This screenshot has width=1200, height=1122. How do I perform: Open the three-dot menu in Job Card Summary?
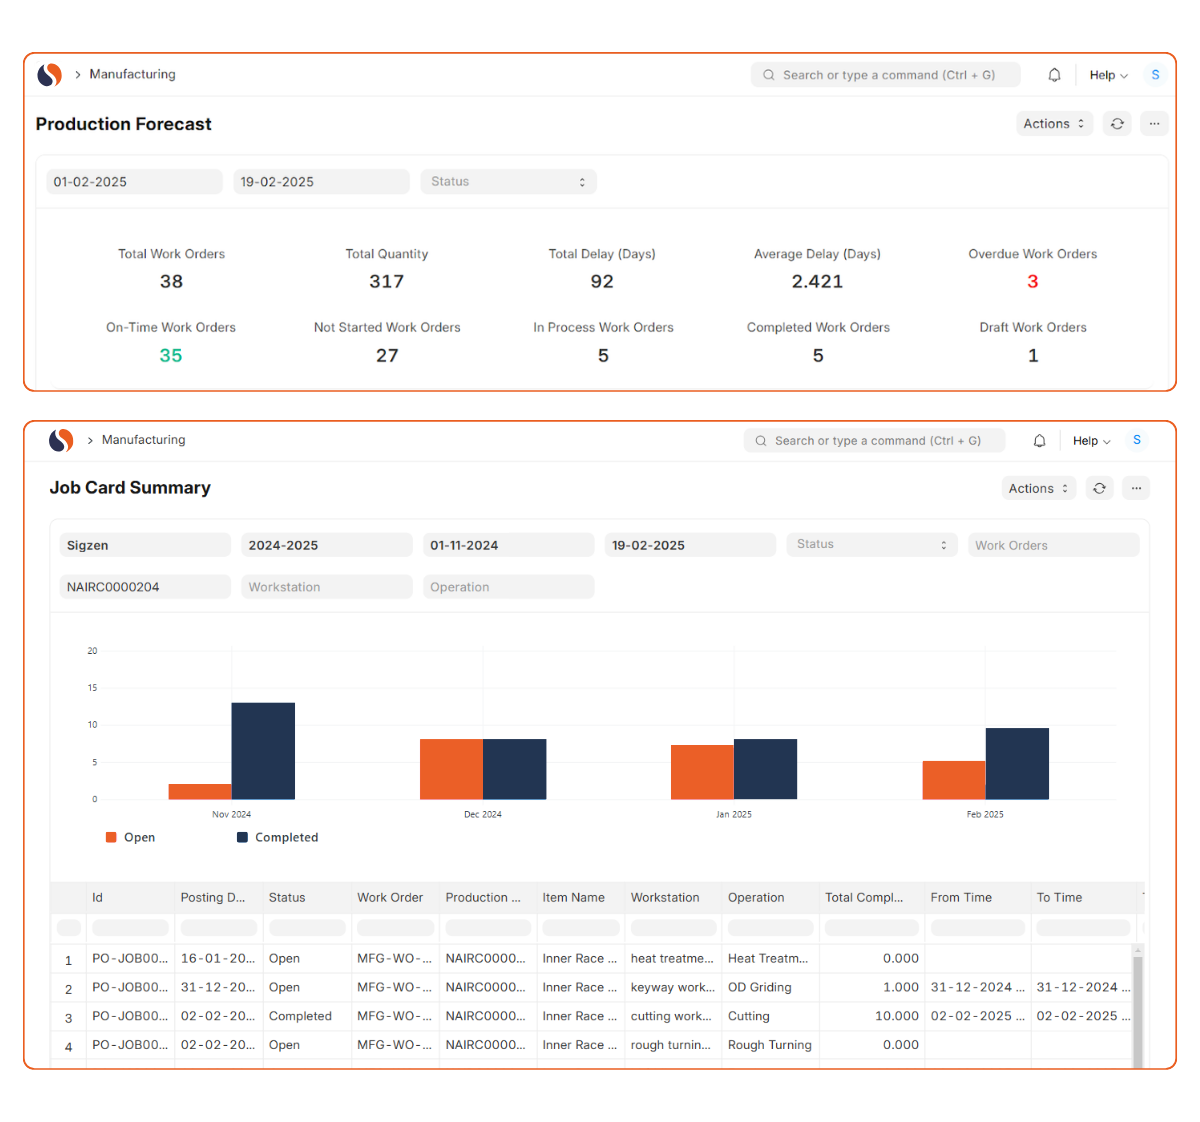click(1136, 488)
